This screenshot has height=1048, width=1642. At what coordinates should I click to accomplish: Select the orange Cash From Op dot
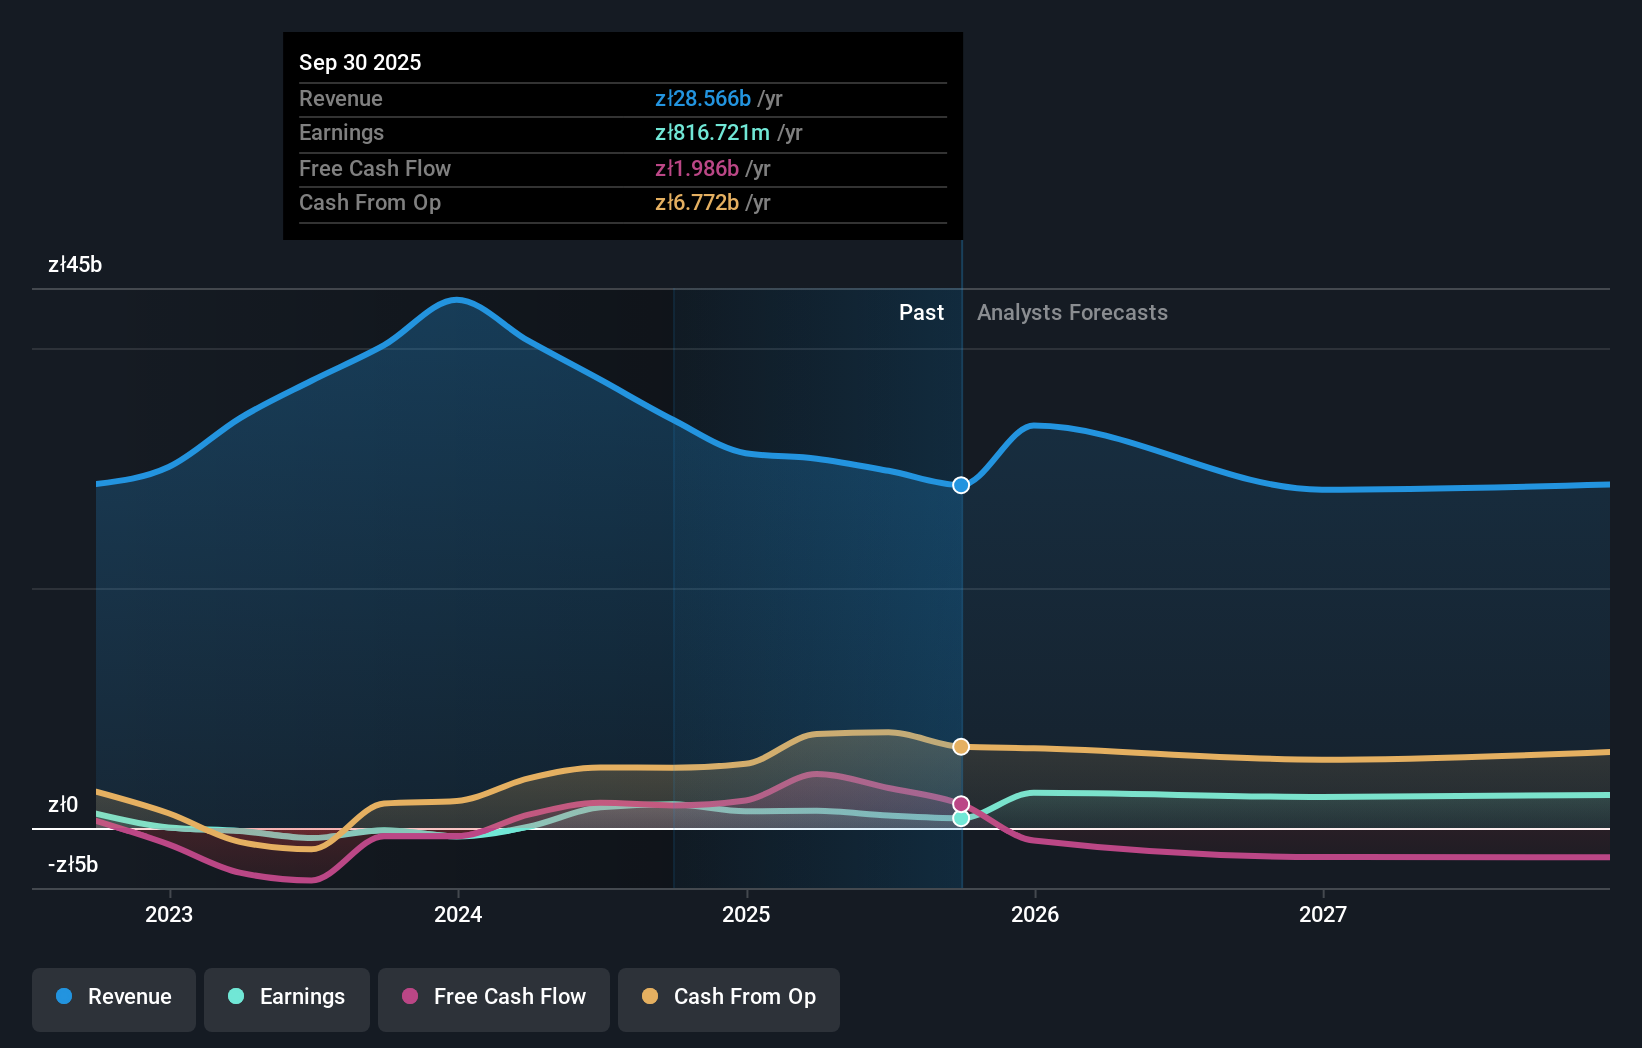coord(649,997)
